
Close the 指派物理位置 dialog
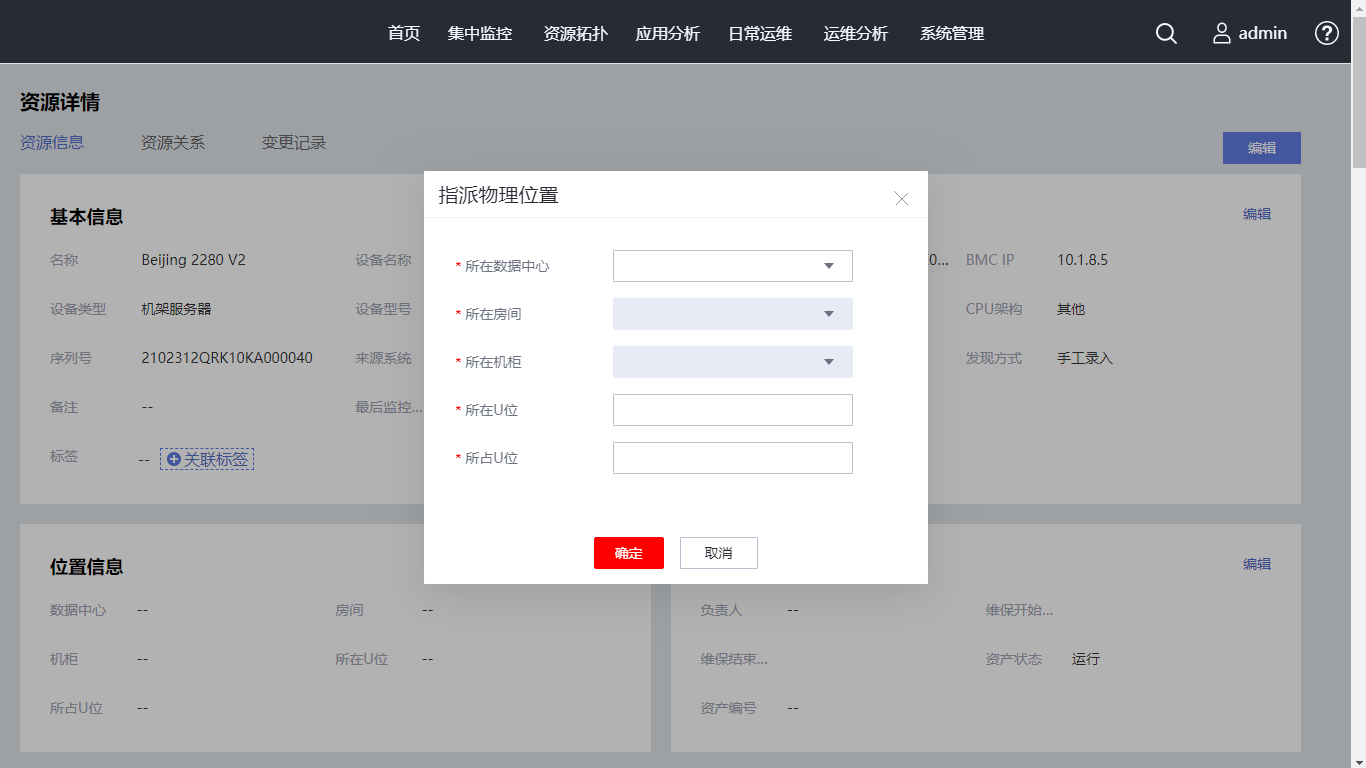(901, 199)
